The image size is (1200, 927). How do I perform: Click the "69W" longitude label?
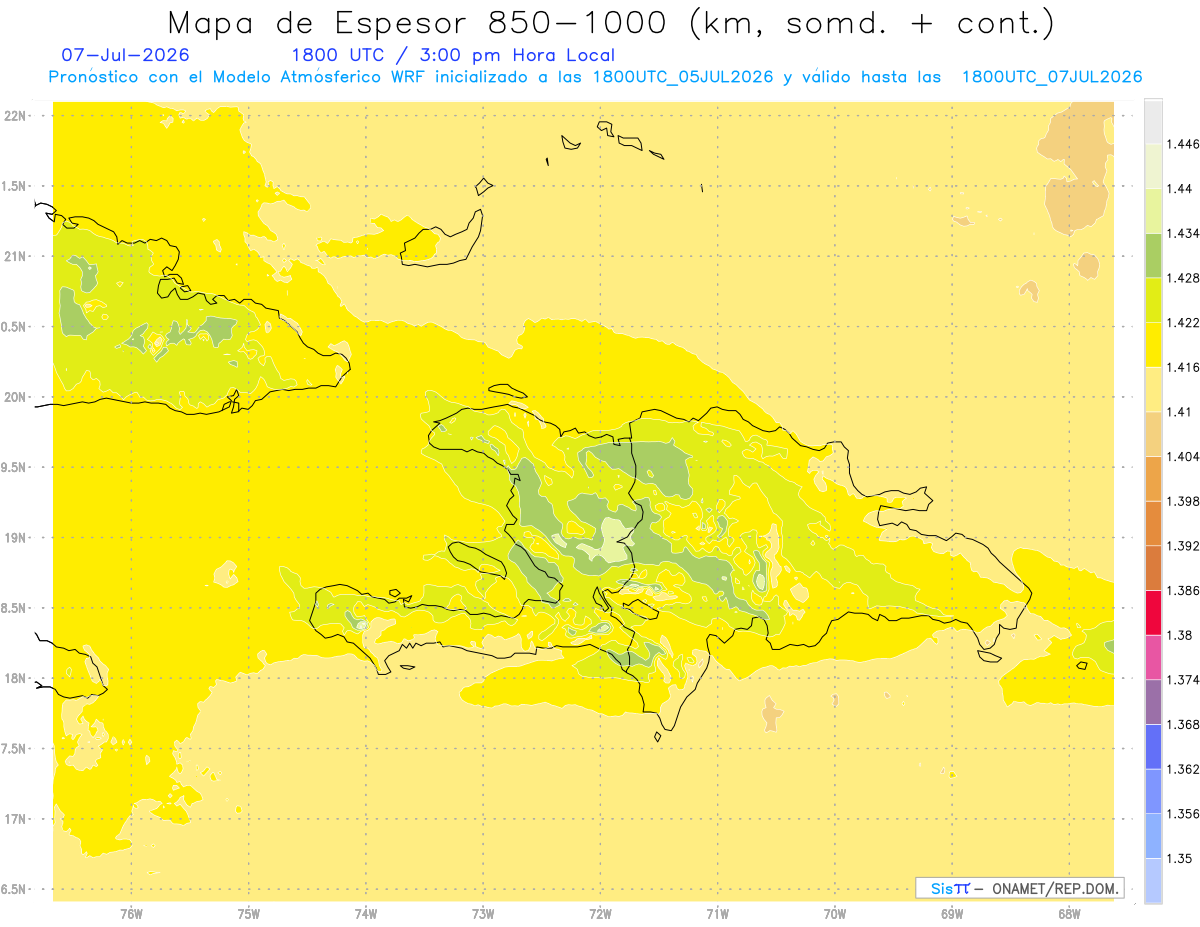tap(952, 914)
